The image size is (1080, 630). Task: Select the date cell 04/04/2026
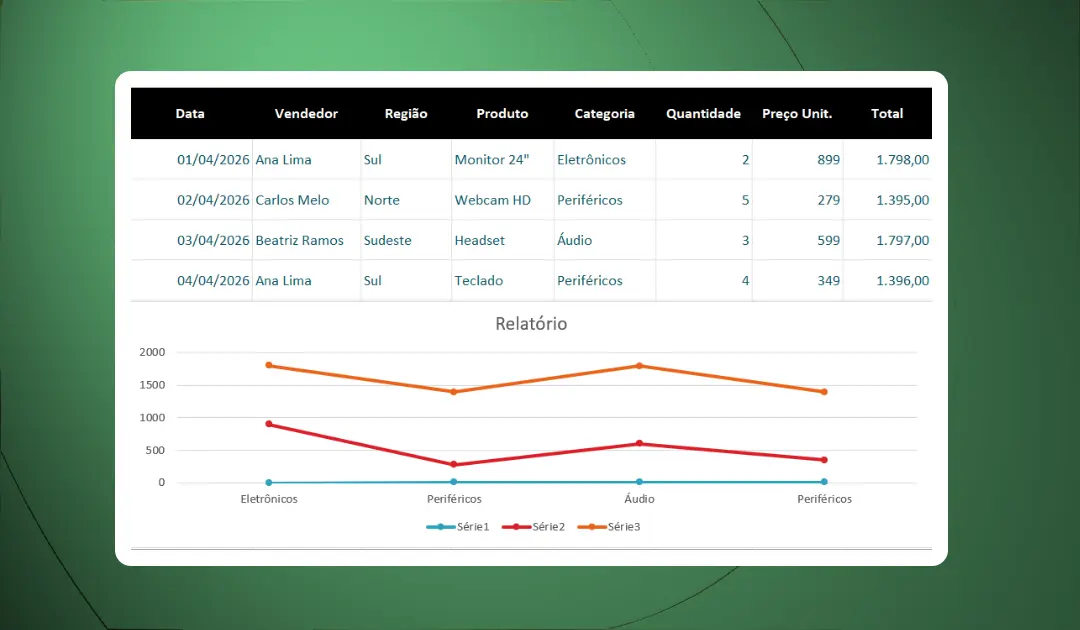213,281
